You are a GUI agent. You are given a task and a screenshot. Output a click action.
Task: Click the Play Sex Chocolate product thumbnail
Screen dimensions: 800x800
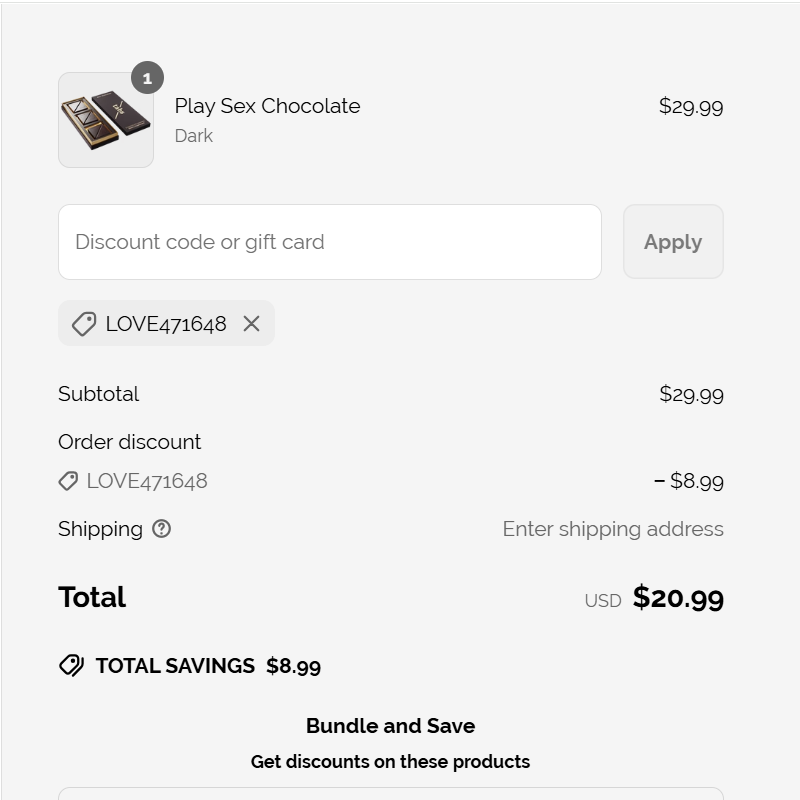(106, 120)
